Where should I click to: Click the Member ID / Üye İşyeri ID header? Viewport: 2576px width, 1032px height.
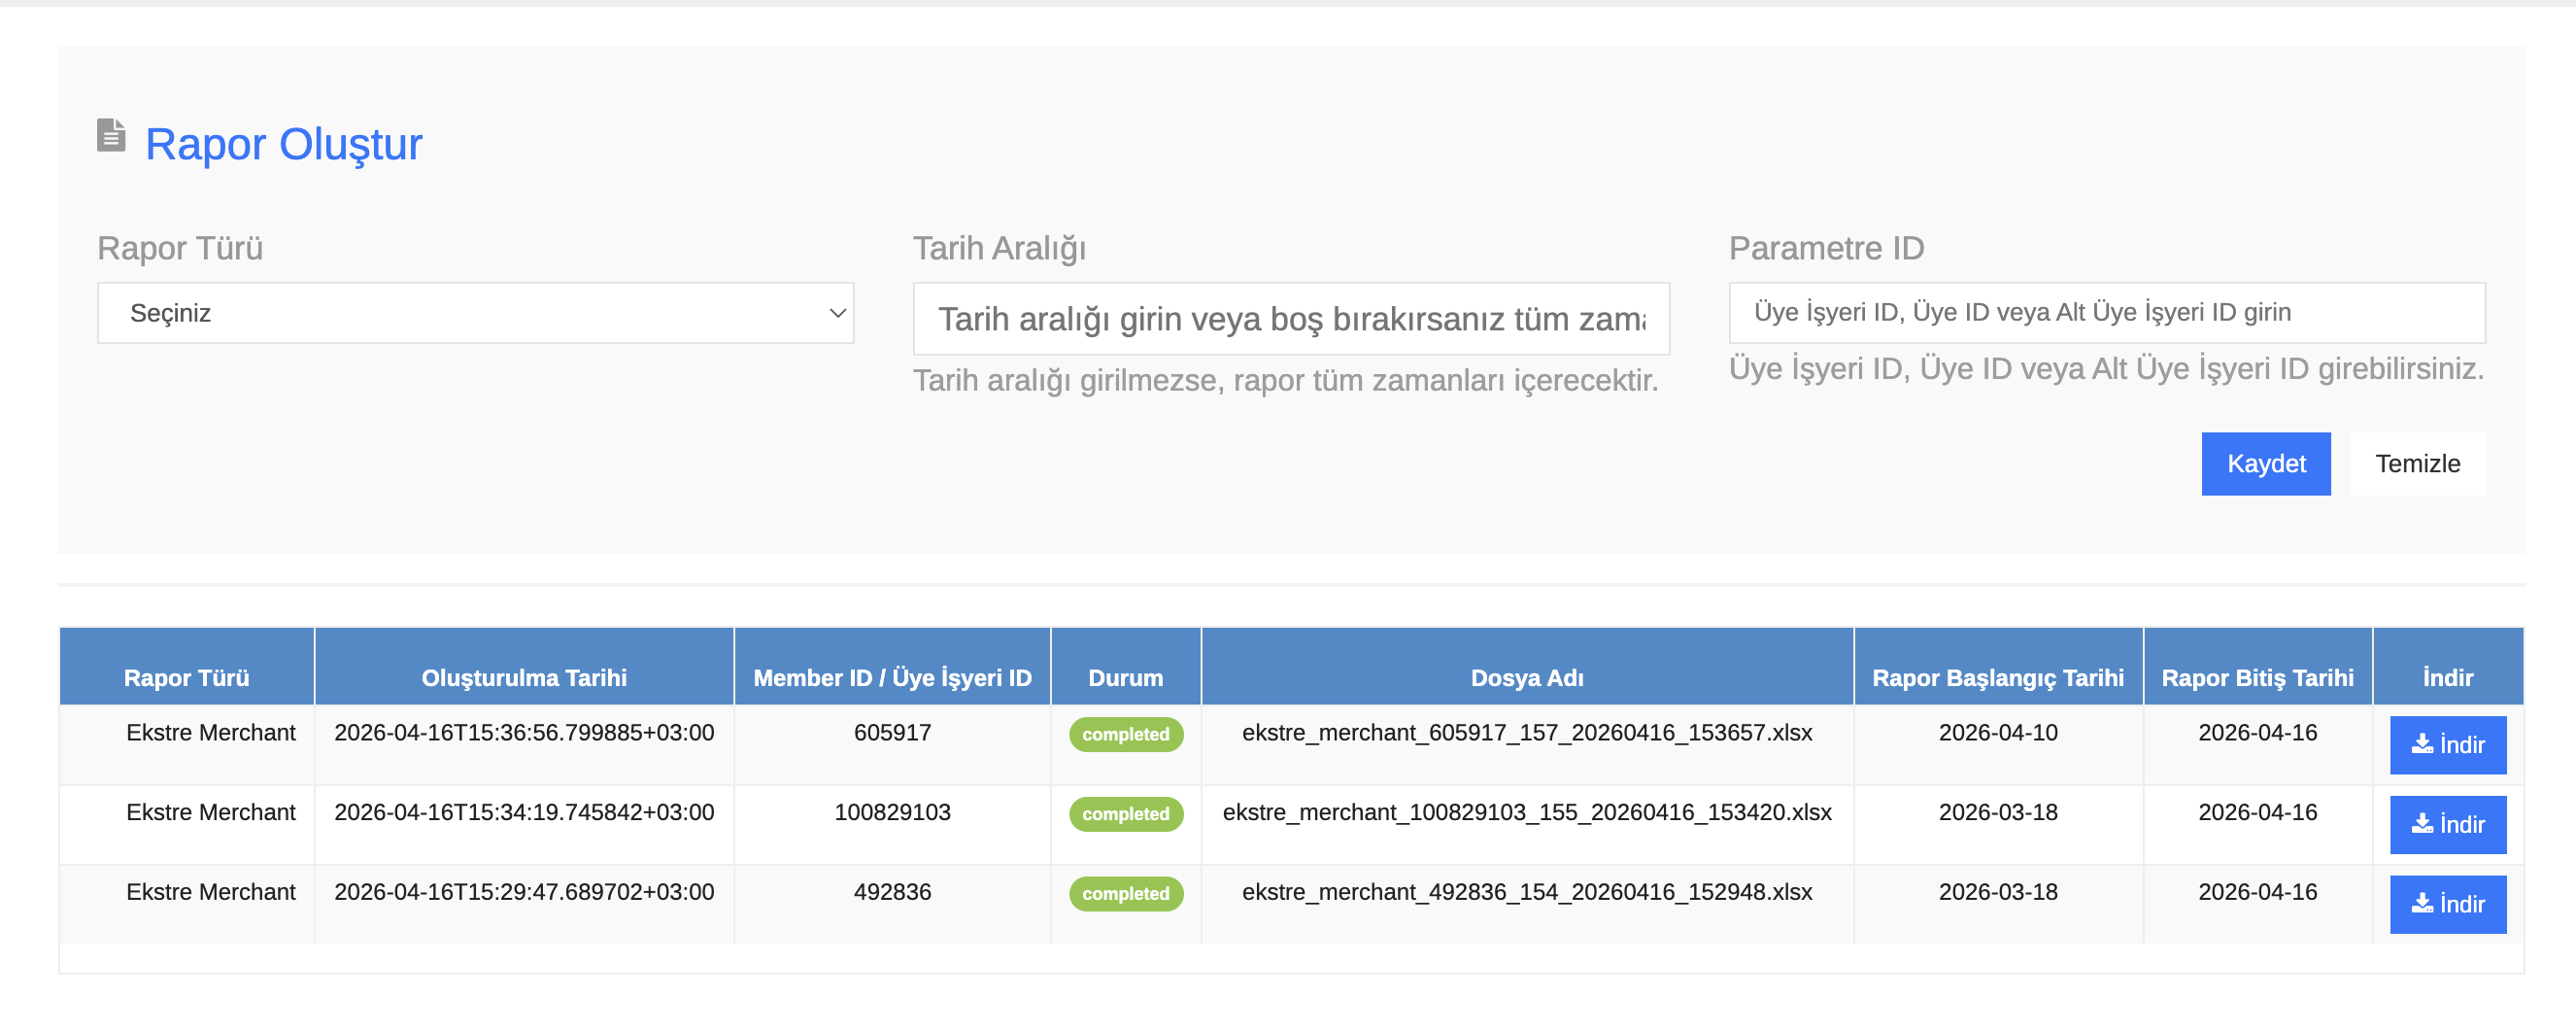pos(892,677)
